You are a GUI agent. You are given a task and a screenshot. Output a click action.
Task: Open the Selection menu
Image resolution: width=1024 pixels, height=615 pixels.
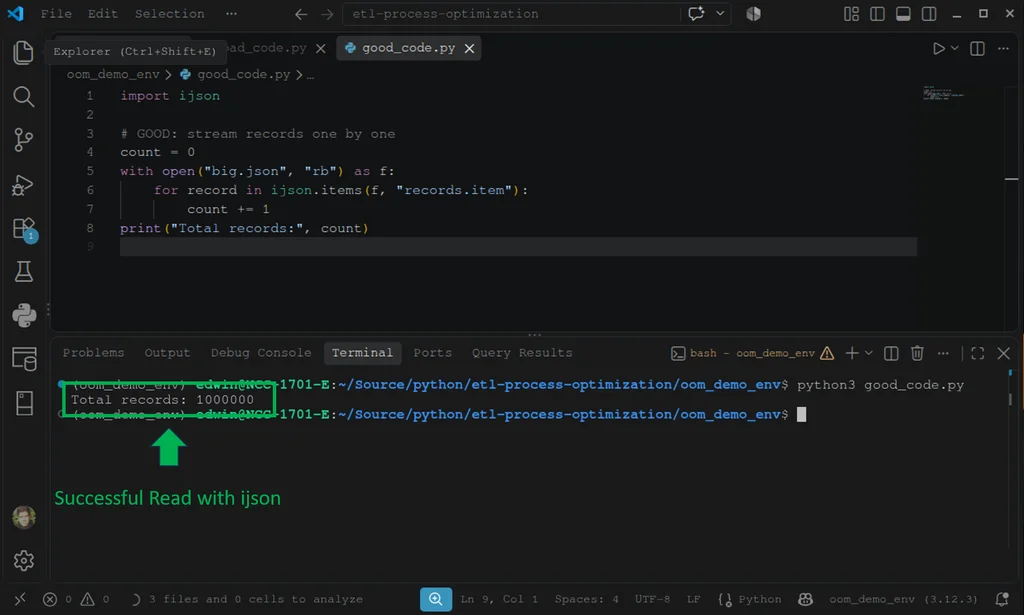point(169,14)
